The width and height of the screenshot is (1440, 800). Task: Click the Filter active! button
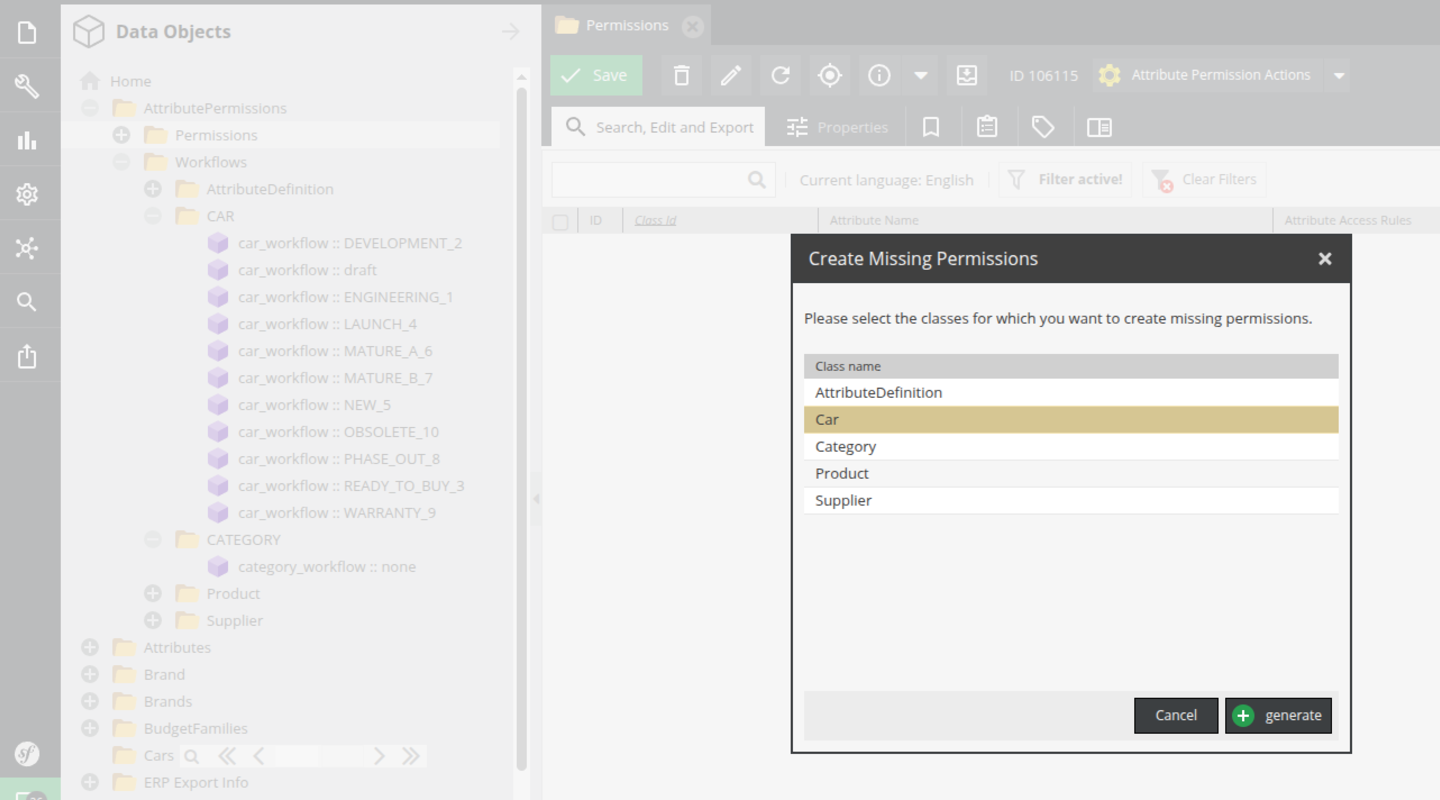point(1065,180)
